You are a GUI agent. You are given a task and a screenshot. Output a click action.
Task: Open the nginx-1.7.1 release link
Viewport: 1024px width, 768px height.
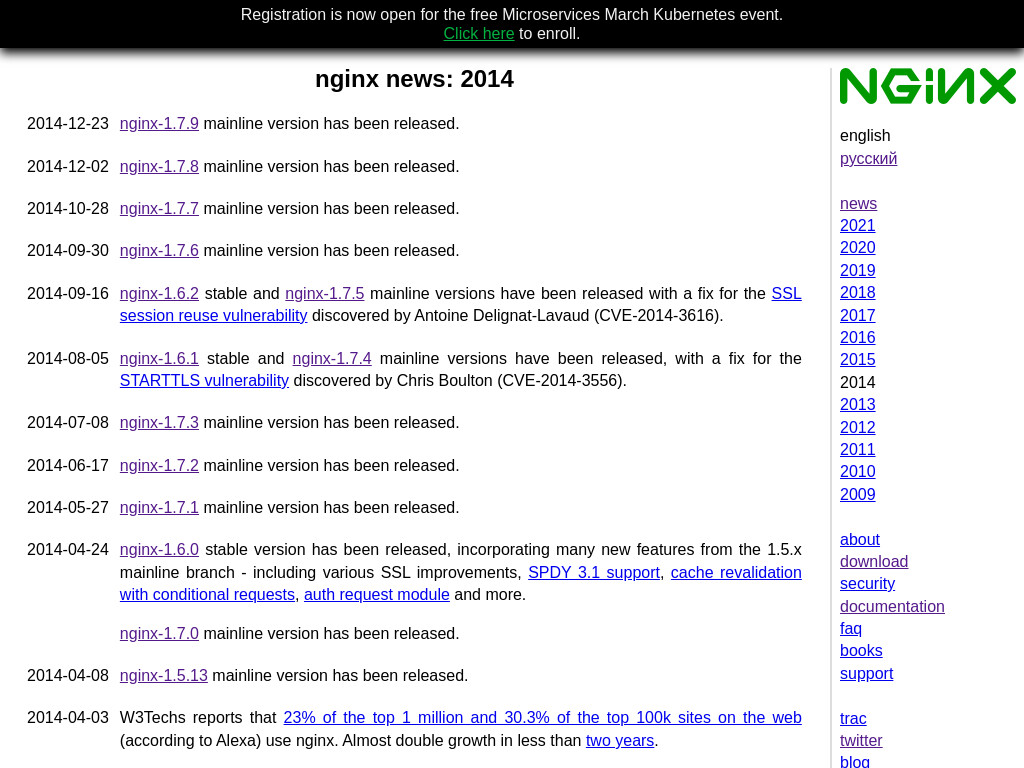(x=159, y=507)
